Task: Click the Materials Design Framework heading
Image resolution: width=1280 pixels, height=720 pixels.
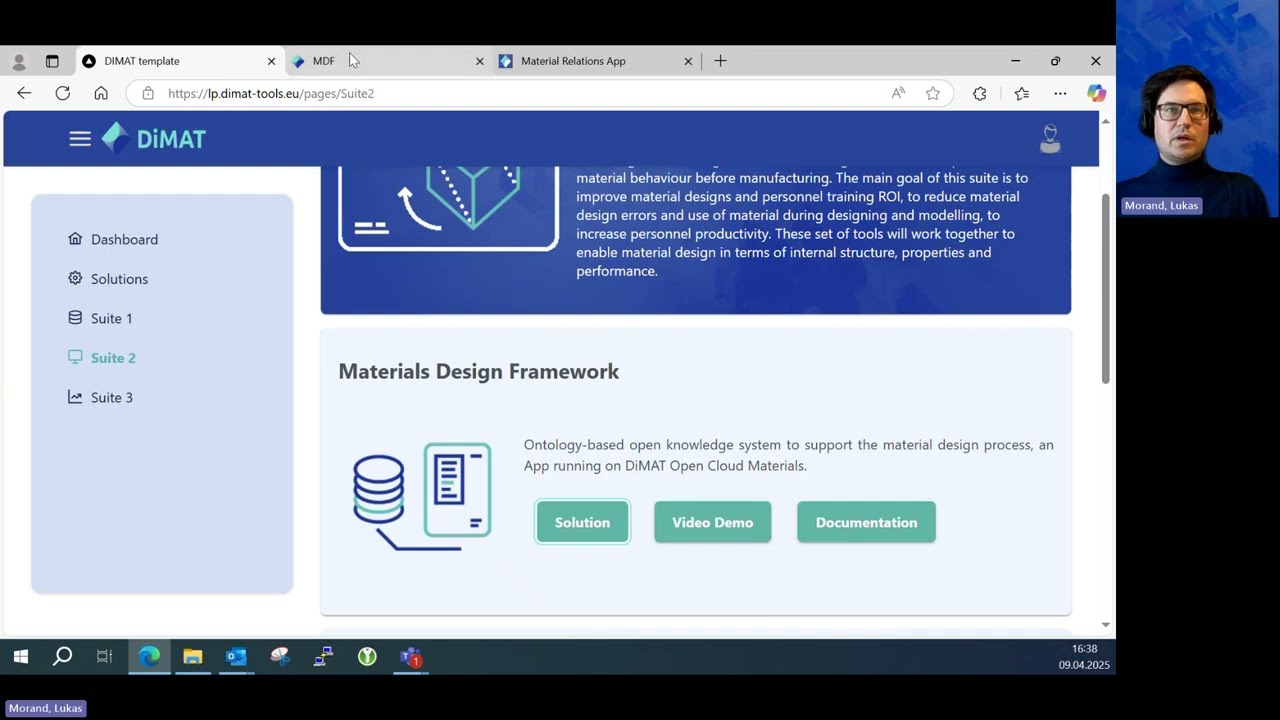Action: 479,371
